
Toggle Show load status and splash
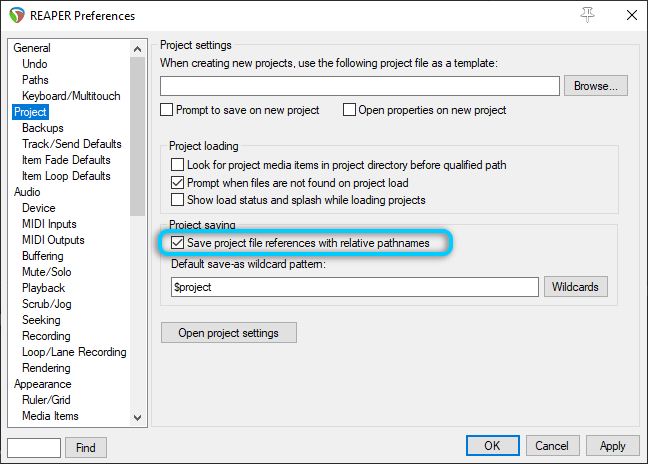(178, 200)
